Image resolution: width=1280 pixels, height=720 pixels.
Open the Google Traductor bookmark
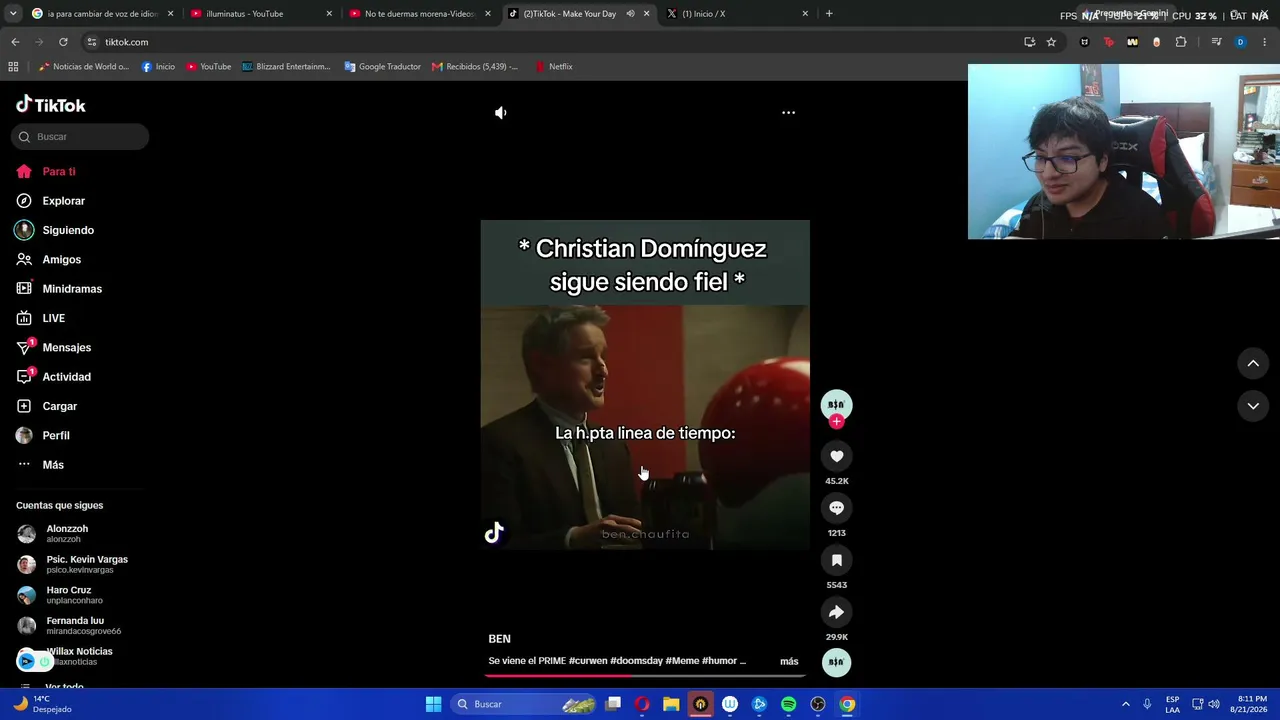click(x=382, y=67)
